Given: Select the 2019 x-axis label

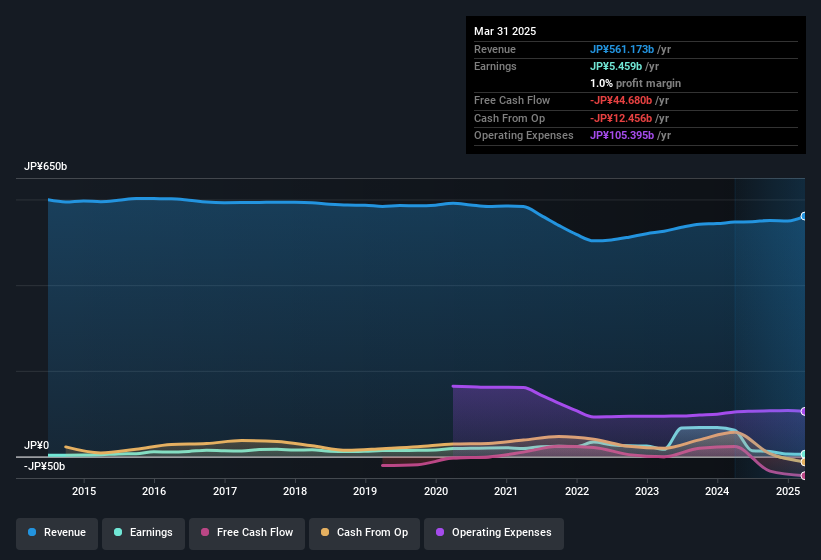Looking at the screenshot, I should (365, 491).
